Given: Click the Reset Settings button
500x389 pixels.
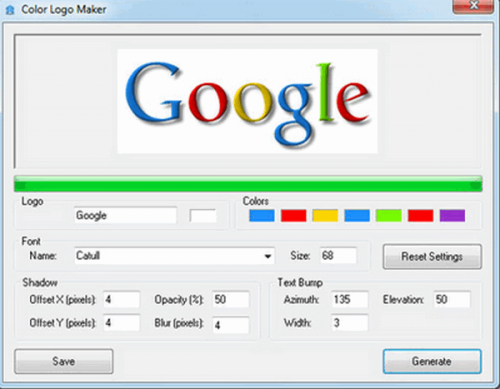Looking at the screenshot, I should pyautogui.click(x=432, y=257).
